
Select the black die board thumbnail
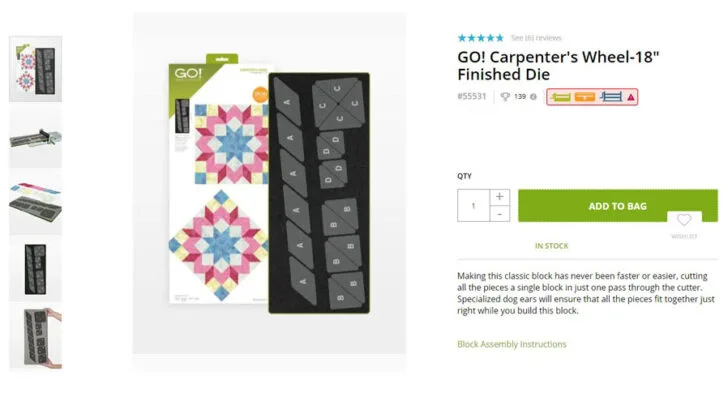click(36, 269)
